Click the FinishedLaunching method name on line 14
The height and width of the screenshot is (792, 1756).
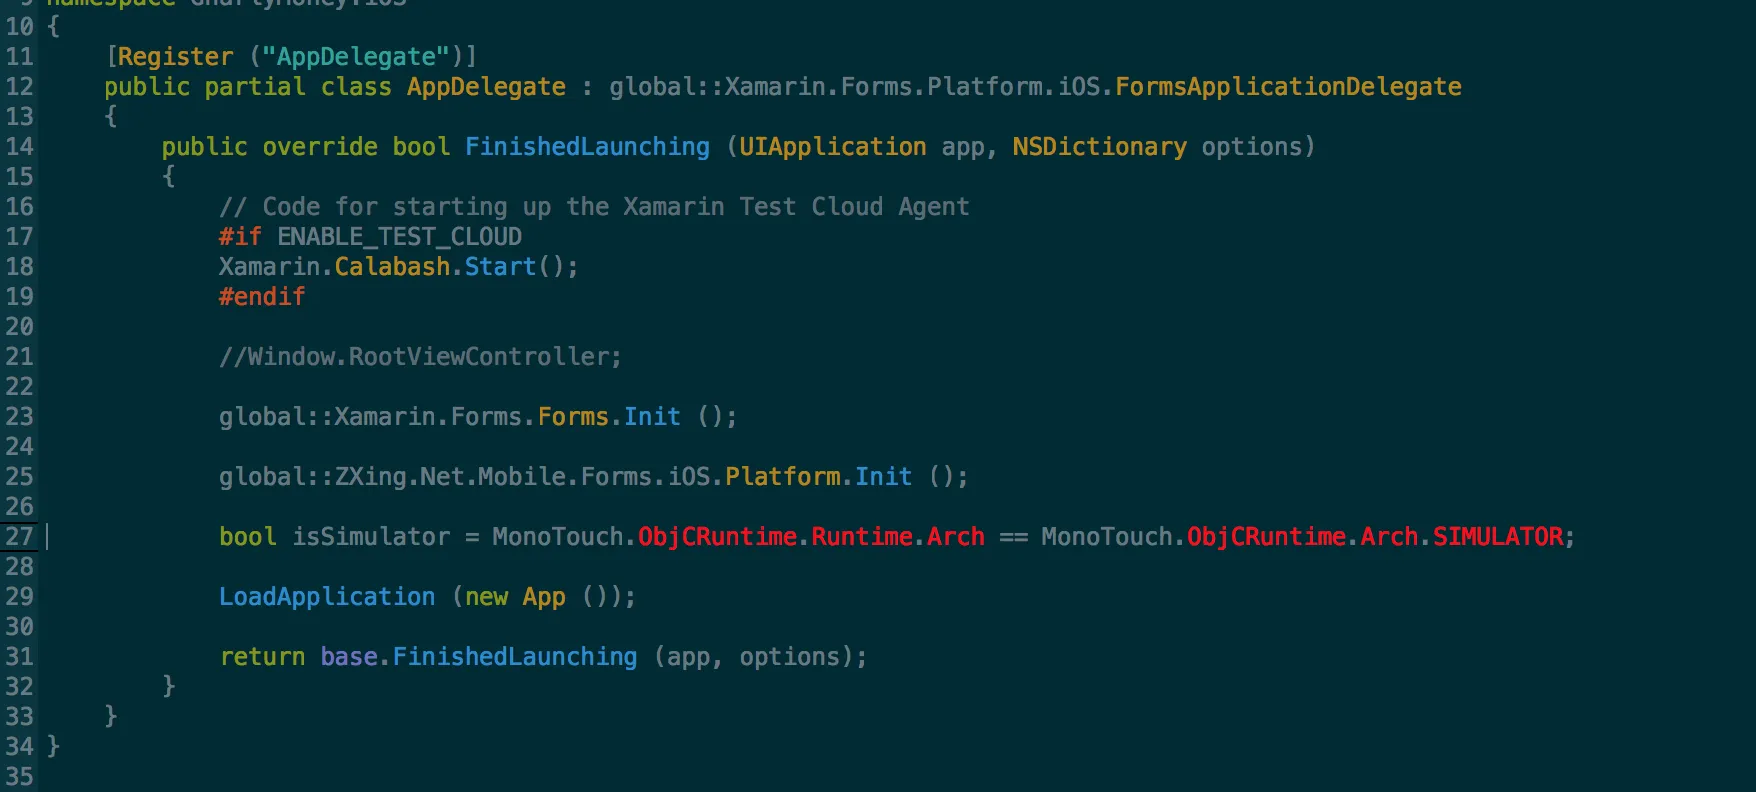[x=587, y=147]
